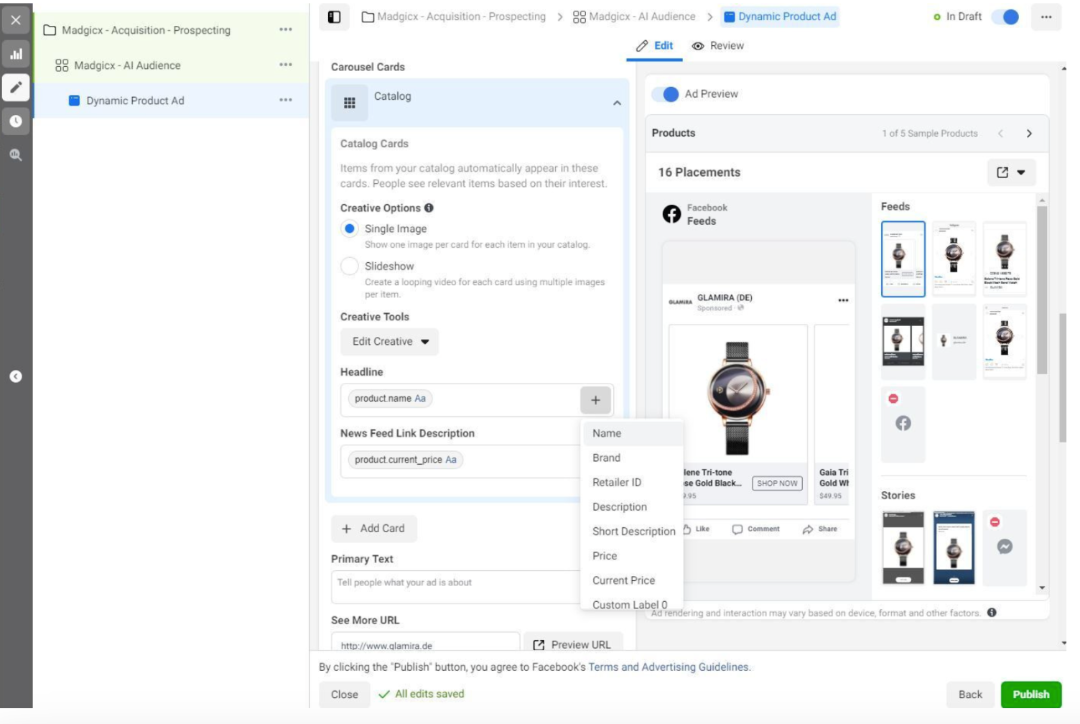Image resolution: width=1080 pixels, height=724 pixels.
Task: Open three-dot menu for Dynamic Product Ad
Action: pyautogui.click(x=286, y=100)
